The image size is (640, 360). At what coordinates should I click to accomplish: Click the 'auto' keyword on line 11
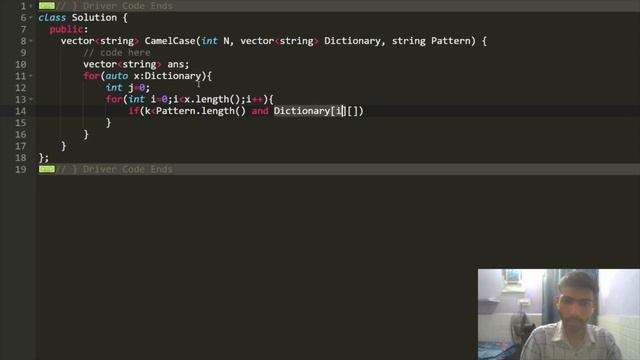(x=117, y=76)
